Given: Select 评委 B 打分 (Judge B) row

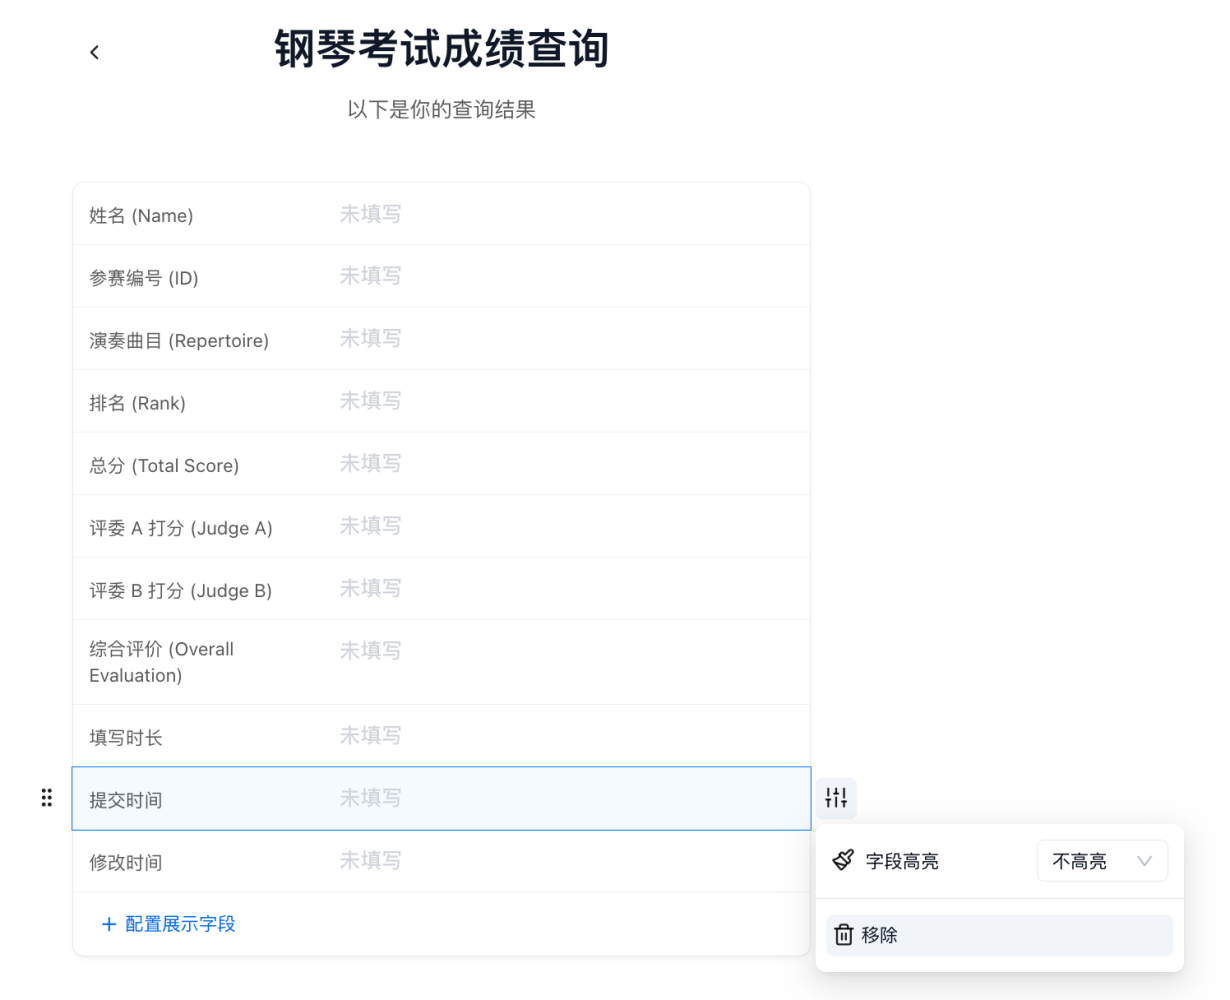Looking at the screenshot, I should coord(441,589).
